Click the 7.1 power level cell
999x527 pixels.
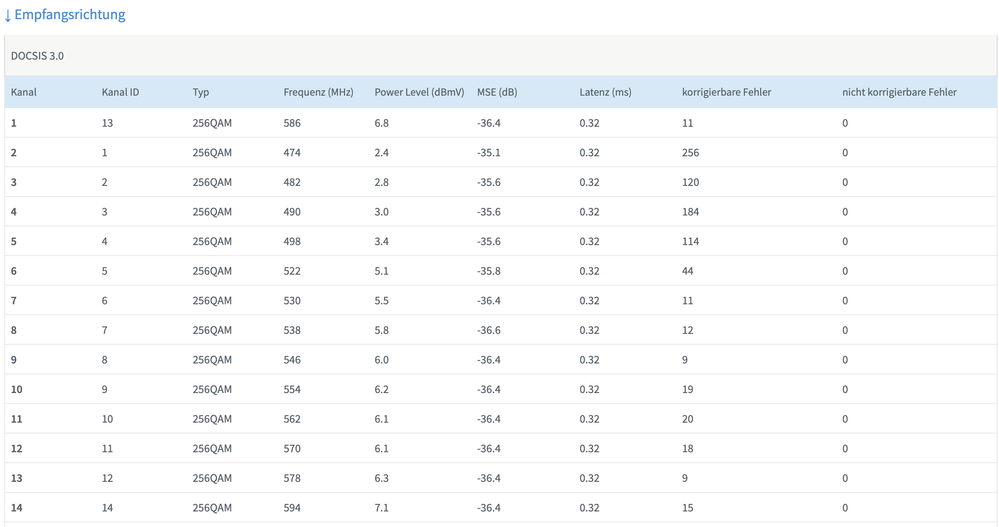[382, 508]
